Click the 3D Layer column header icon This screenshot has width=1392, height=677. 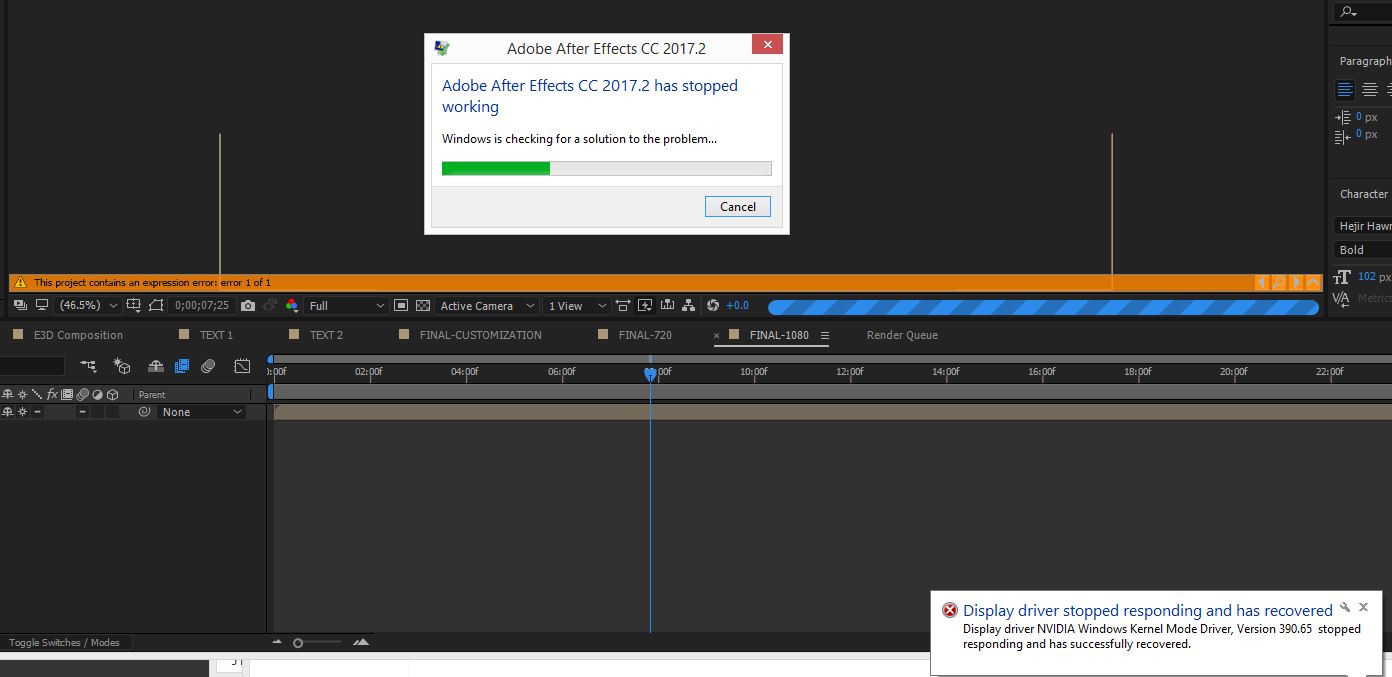112,394
